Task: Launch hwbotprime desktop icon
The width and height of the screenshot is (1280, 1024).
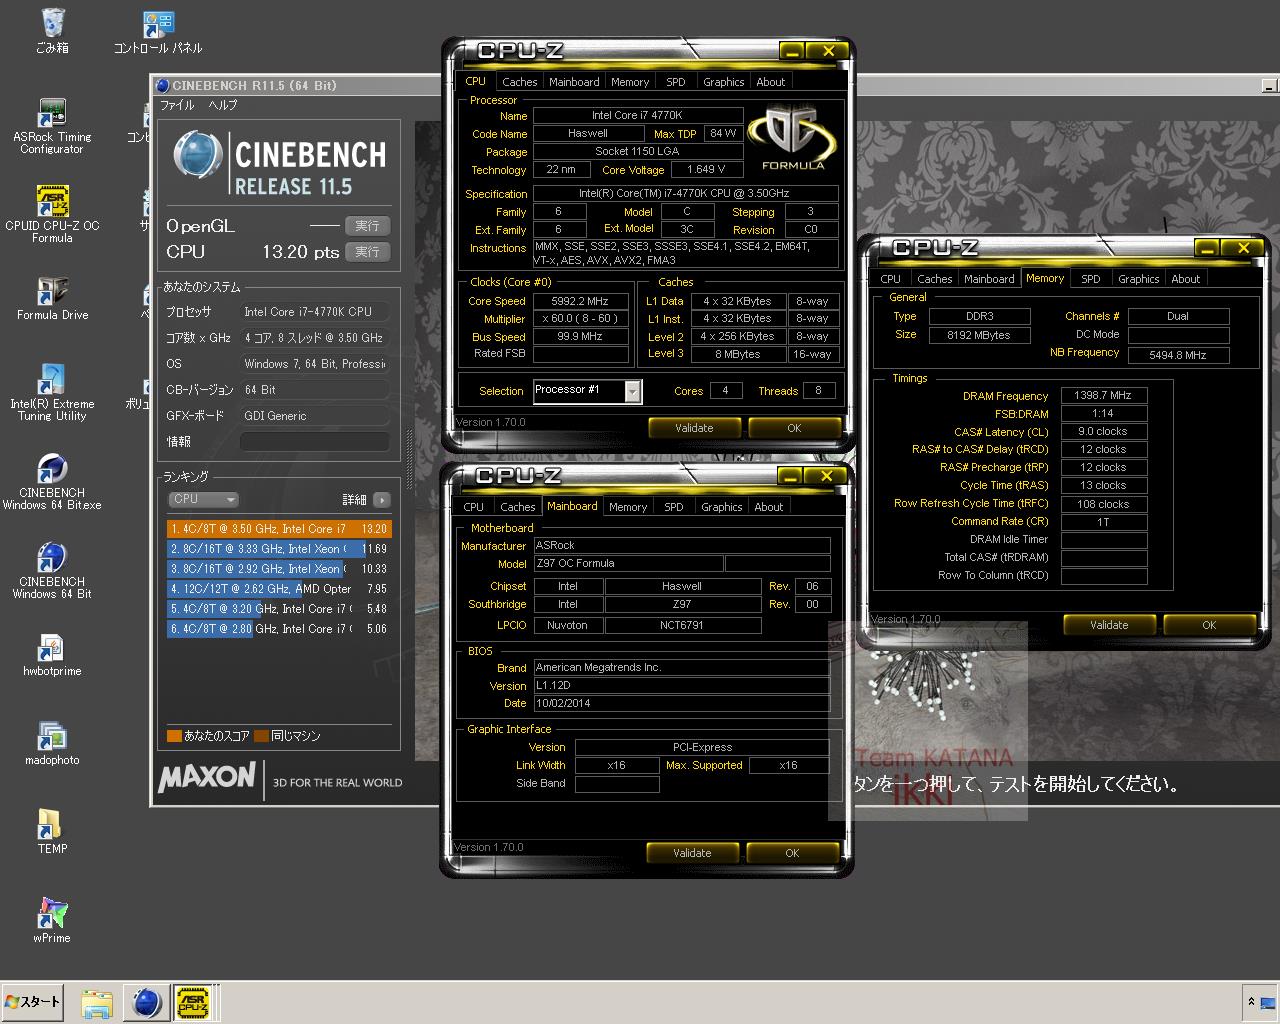Action: [x=52, y=653]
